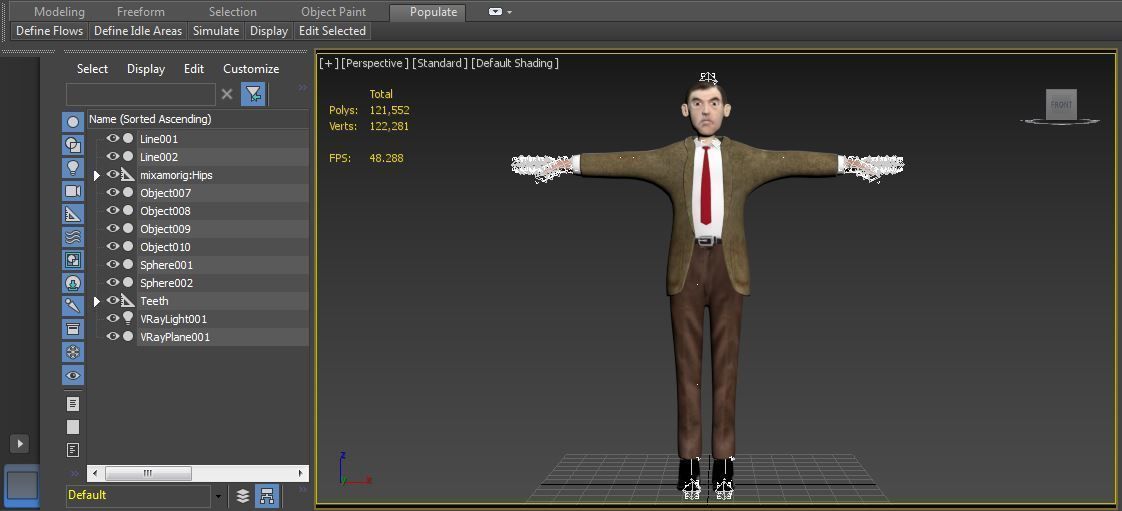Click the horizontal scrollbar thumb in explorer
Screen dimensions: 1122x511
pyautogui.click(x=148, y=473)
